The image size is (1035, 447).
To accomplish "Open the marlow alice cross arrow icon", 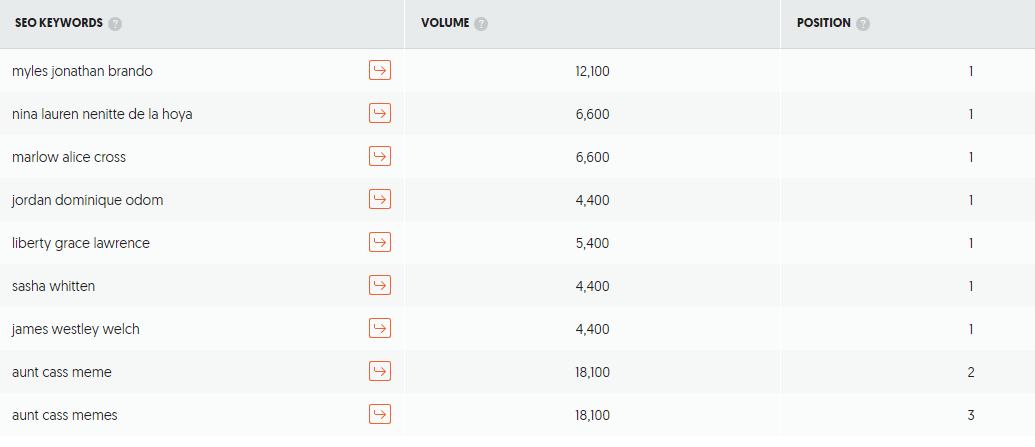I will click(x=380, y=156).
